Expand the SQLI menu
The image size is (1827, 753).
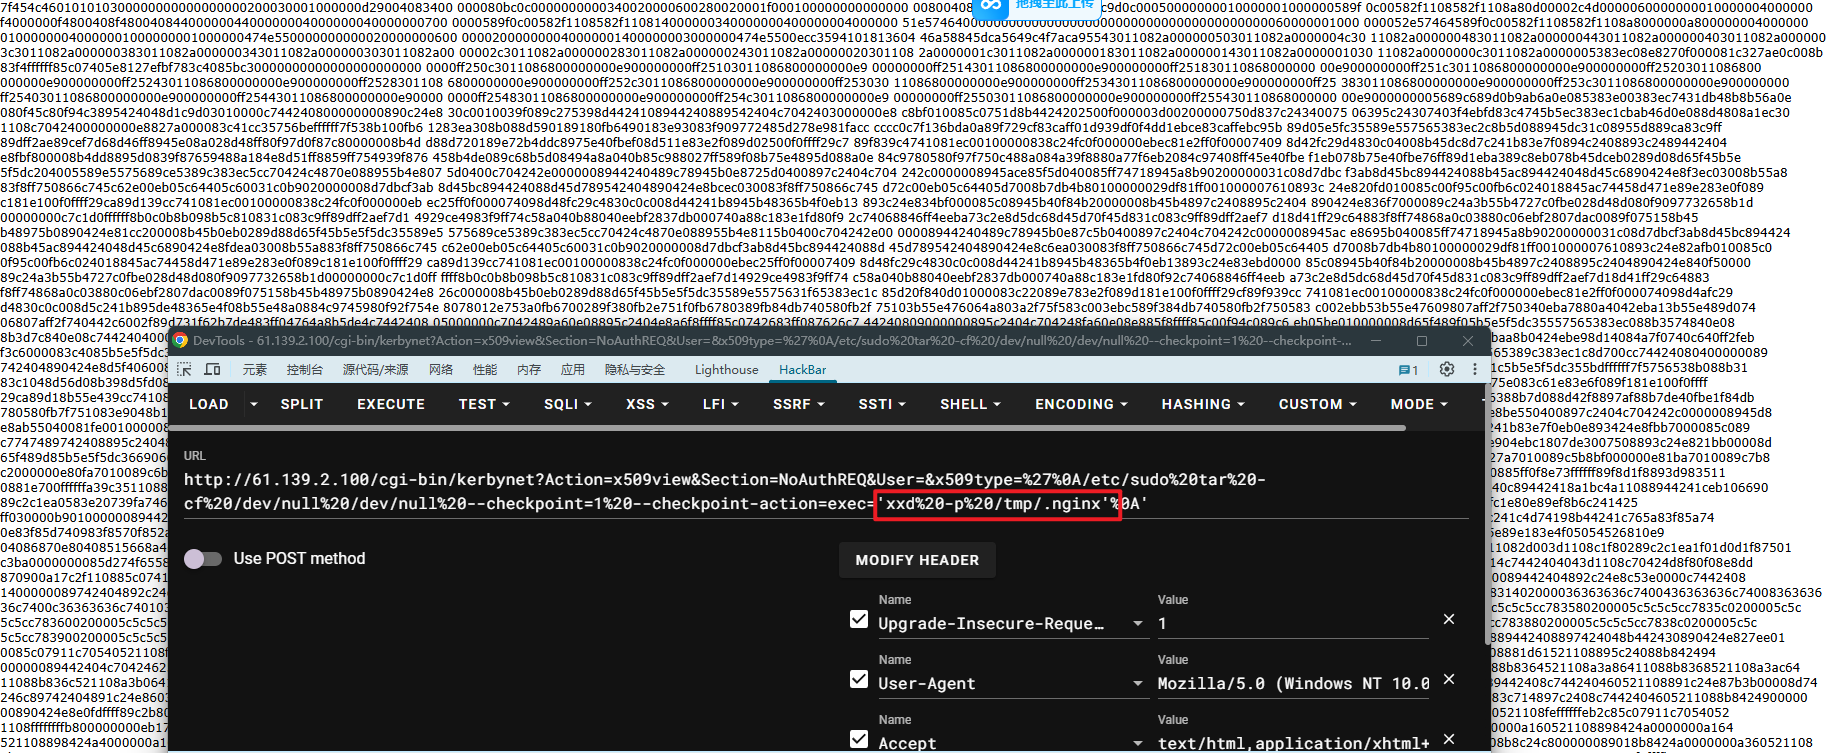click(x=567, y=404)
